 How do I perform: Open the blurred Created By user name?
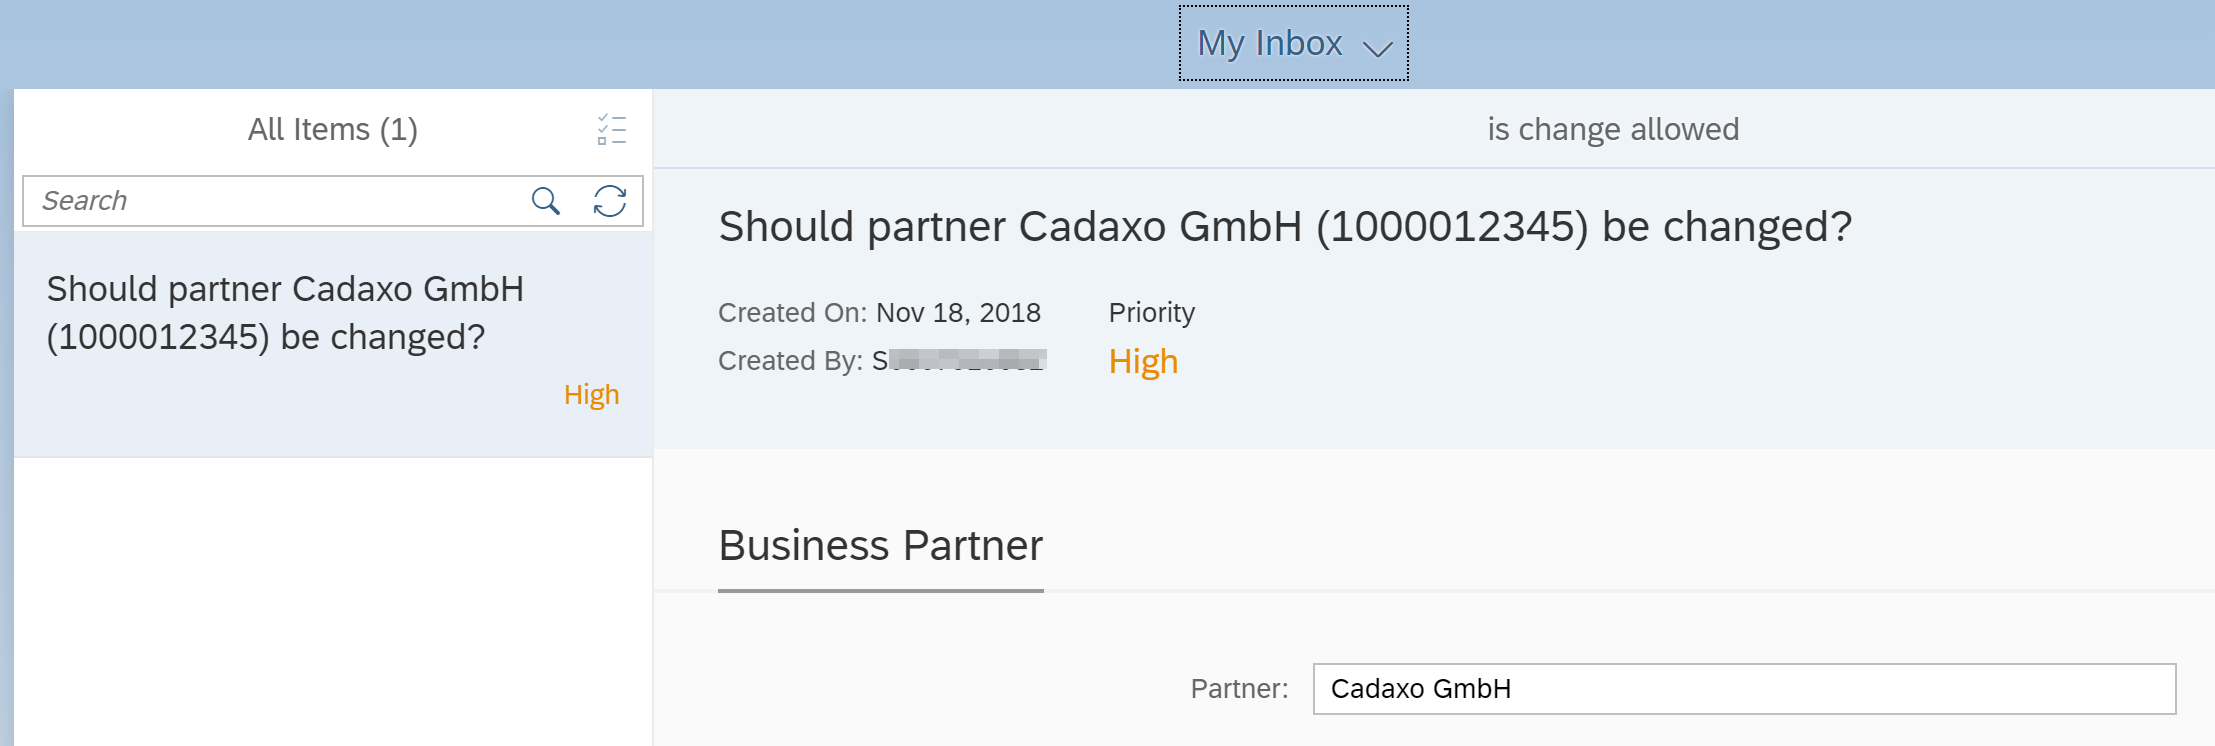pos(959,360)
